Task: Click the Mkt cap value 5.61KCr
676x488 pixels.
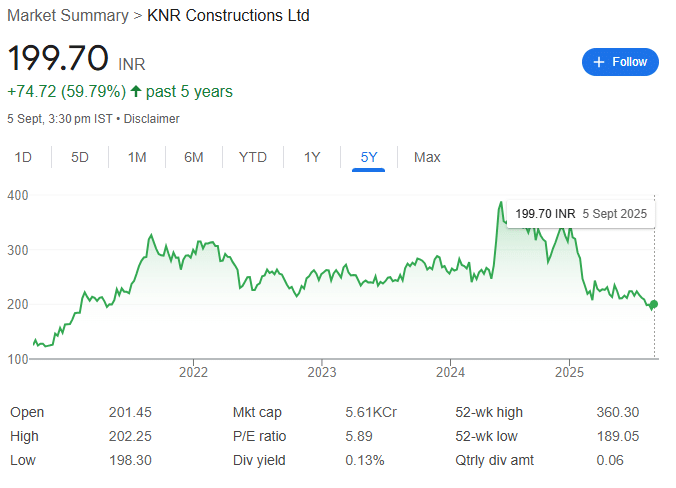Action: pyautogui.click(x=371, y=412)
